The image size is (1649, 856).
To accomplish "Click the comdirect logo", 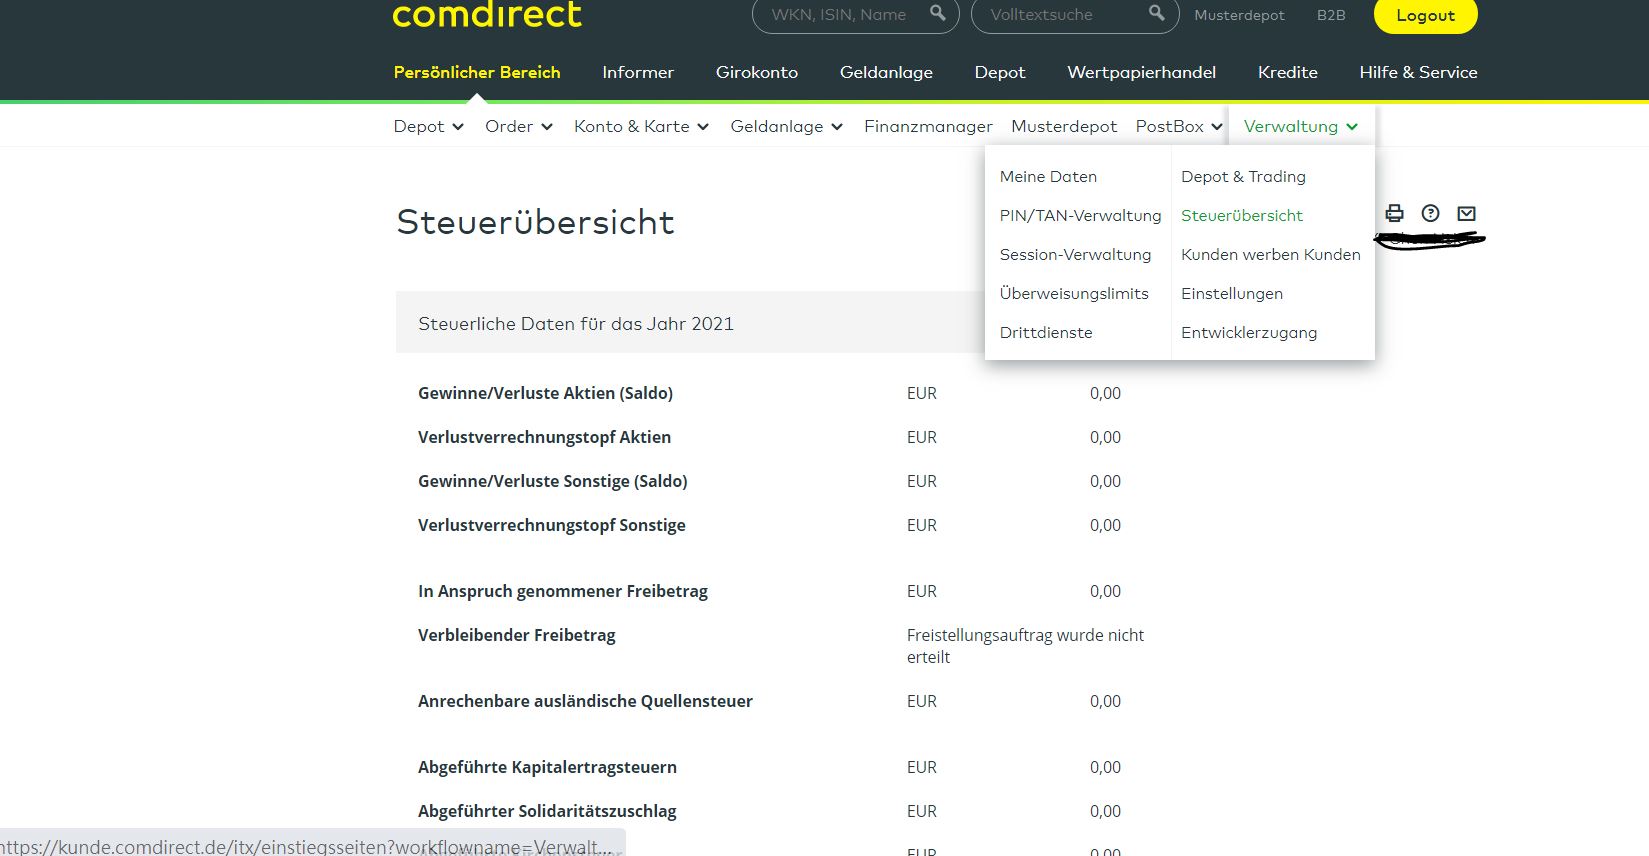I will (x=487, y=15).
